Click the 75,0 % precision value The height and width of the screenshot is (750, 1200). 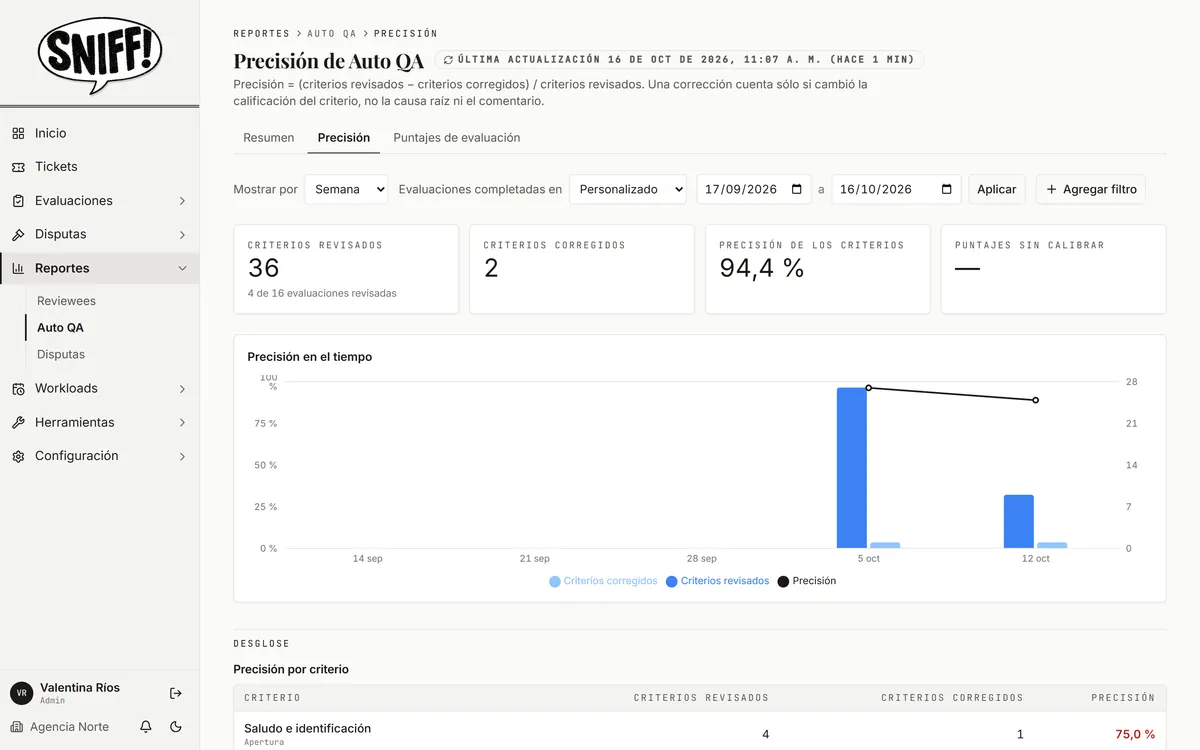(x=1135, y=734)
